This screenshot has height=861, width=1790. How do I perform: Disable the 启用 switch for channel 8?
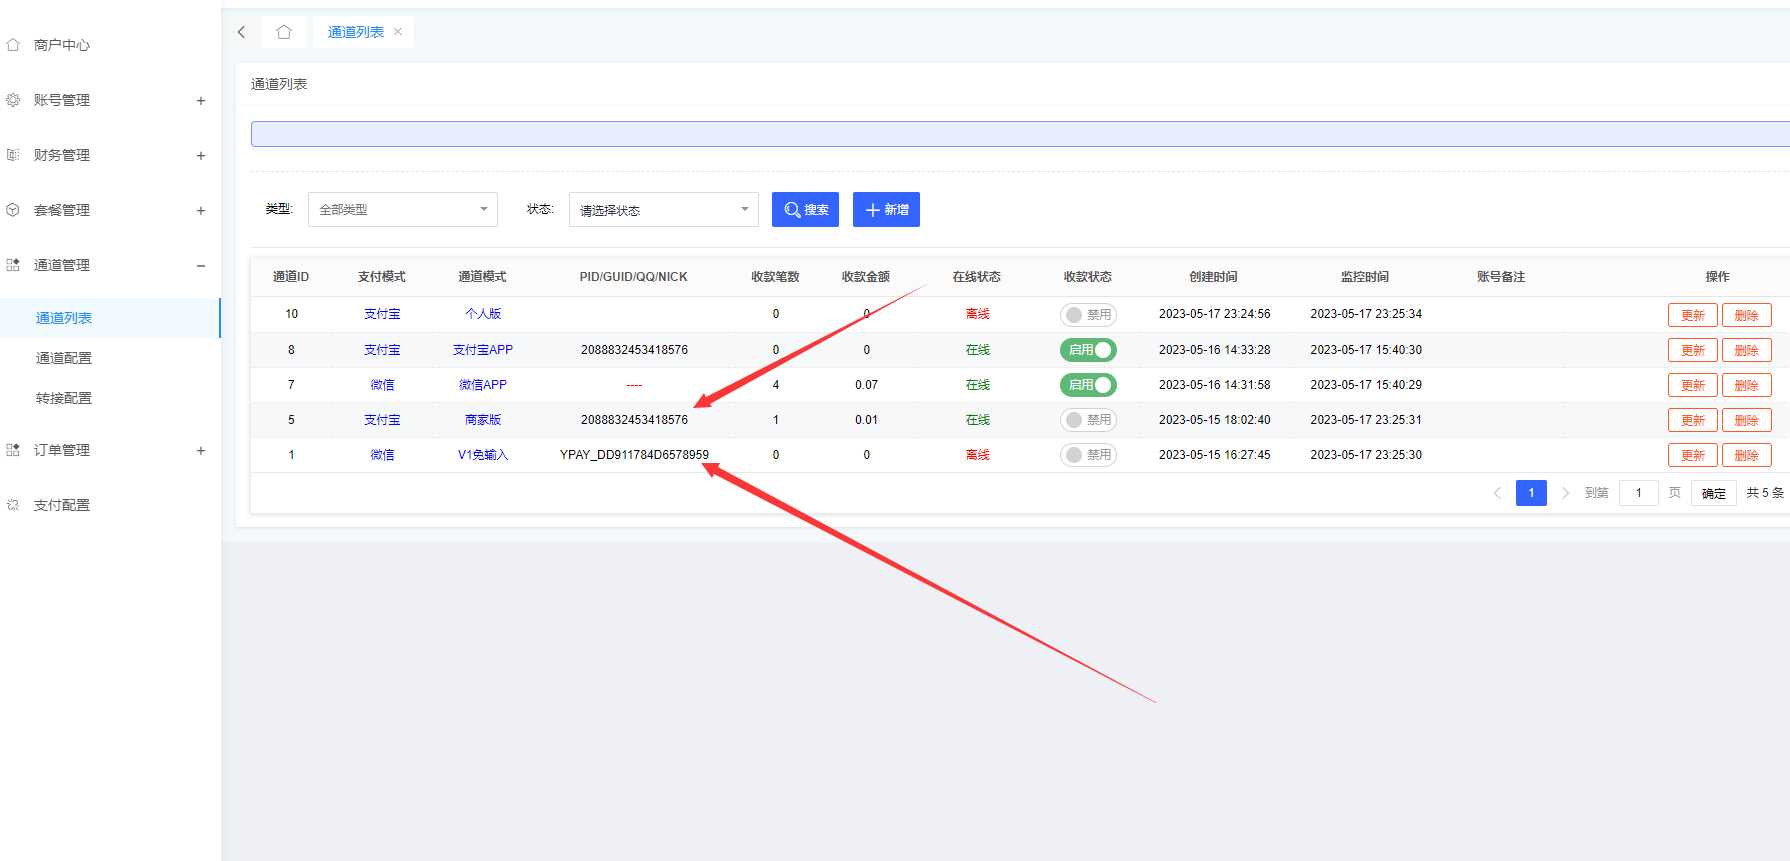1087,350
